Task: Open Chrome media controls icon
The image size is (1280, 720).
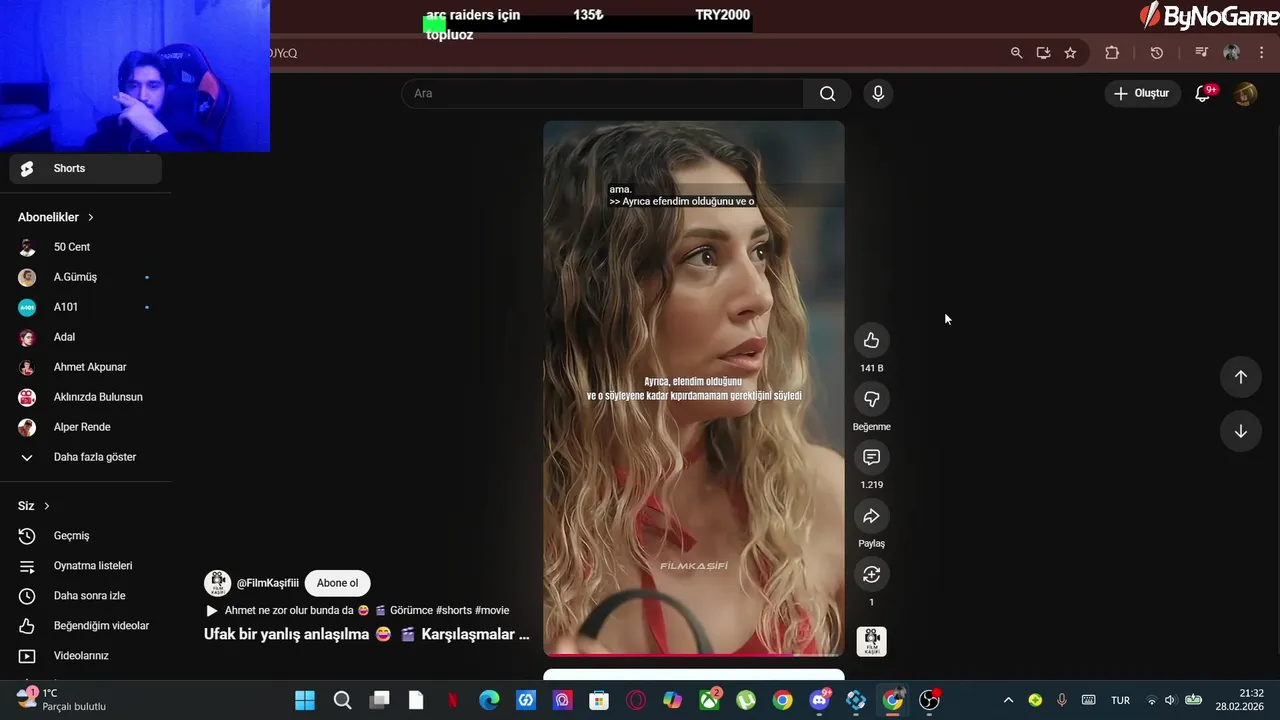Action: click(1202, 53)
